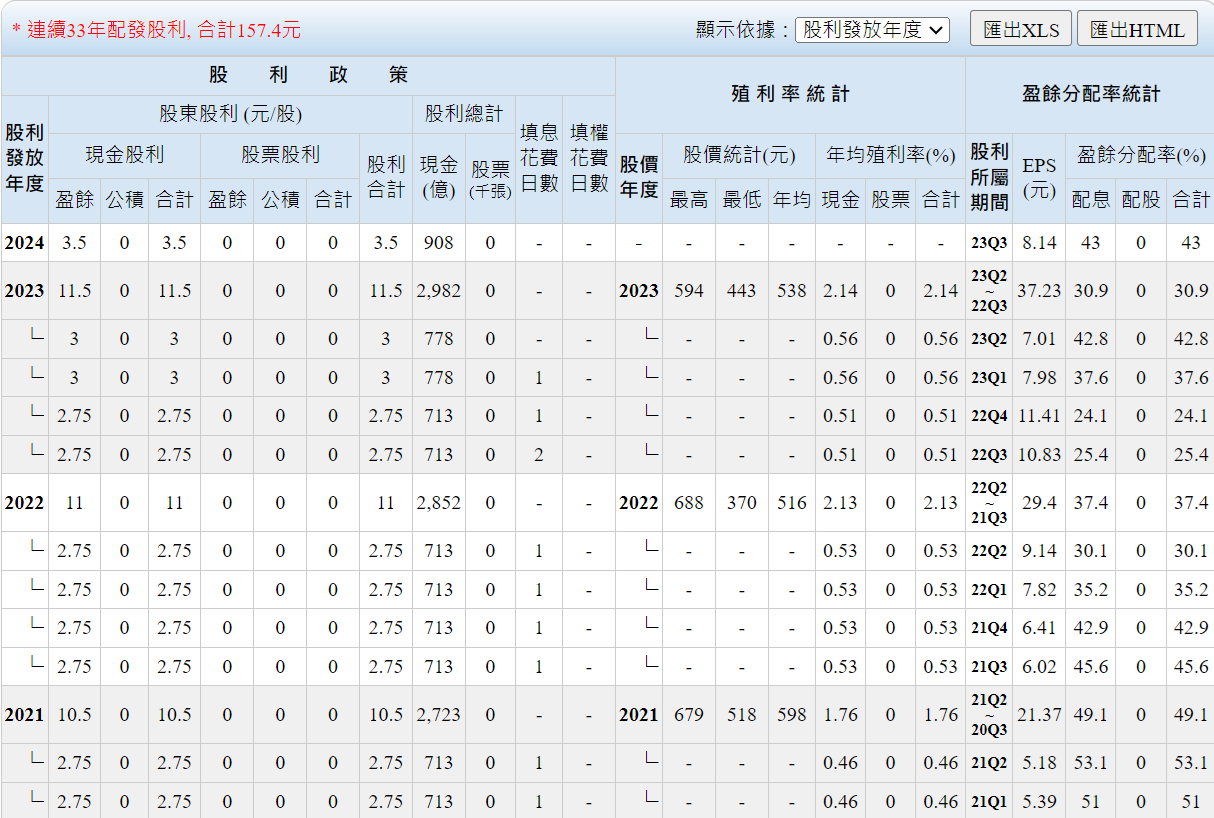
Task: Select the 盈餘分配率統計 section header
Action: coord(1090,94)
